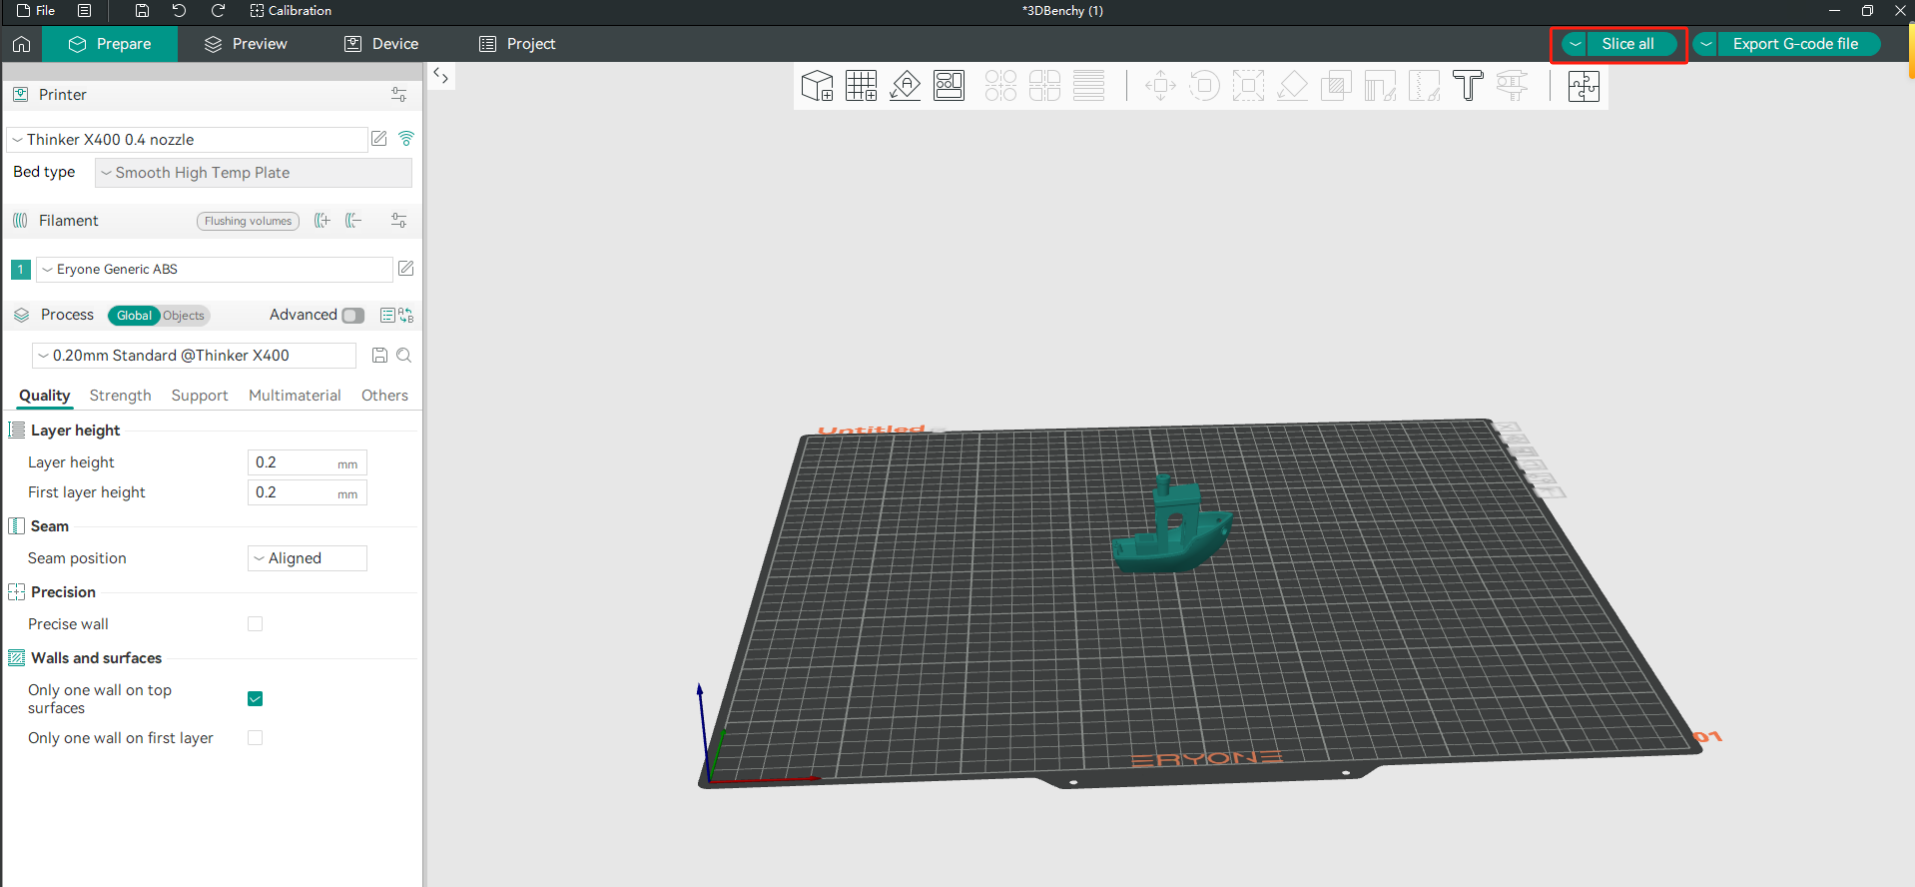
Task: Uncheck Only one wall on top surfaces
Action: tap(255, 699)
